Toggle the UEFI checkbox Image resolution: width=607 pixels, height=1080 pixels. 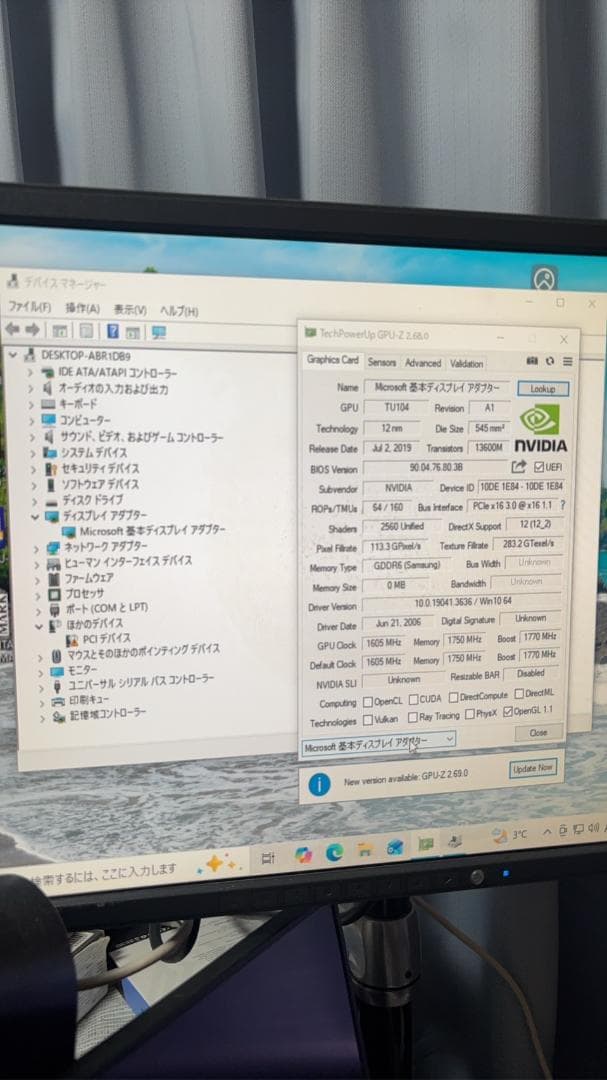538,467
